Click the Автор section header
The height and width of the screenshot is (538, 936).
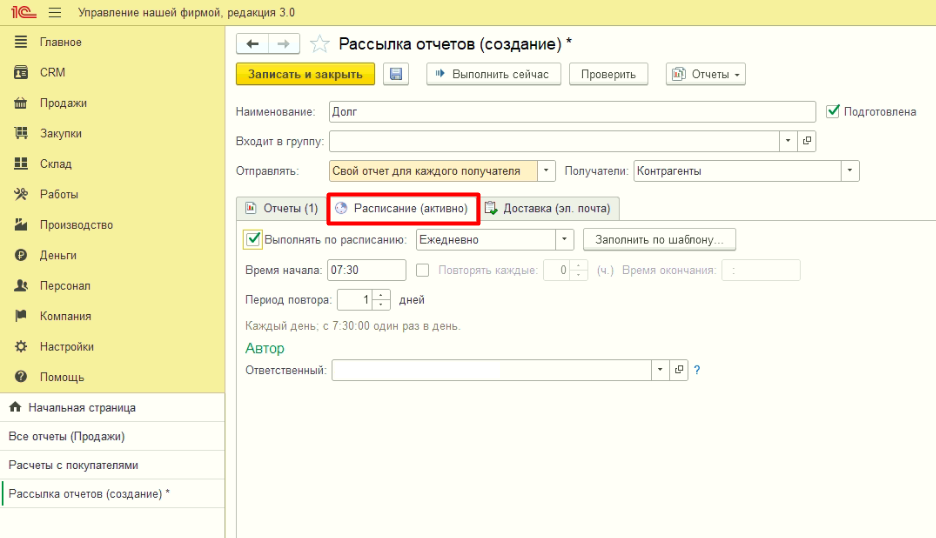pos(264,348)
